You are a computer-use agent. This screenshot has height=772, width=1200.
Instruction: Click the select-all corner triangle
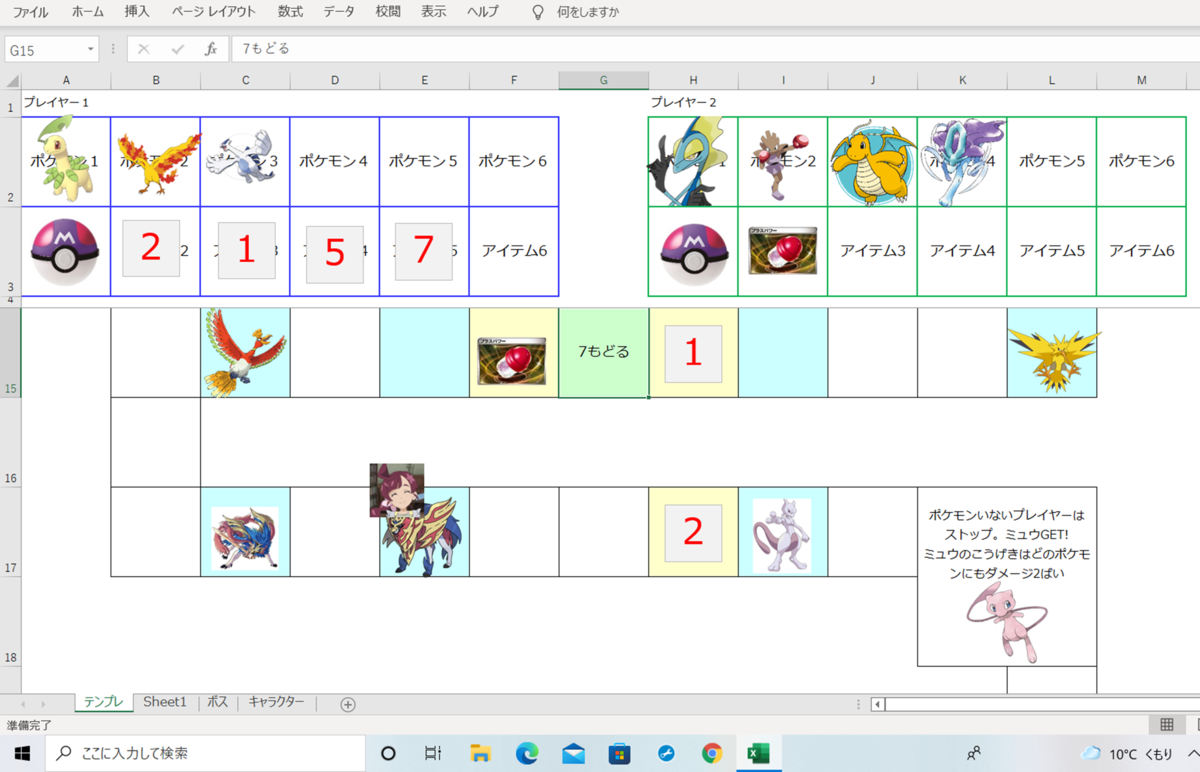pos(11,80)
